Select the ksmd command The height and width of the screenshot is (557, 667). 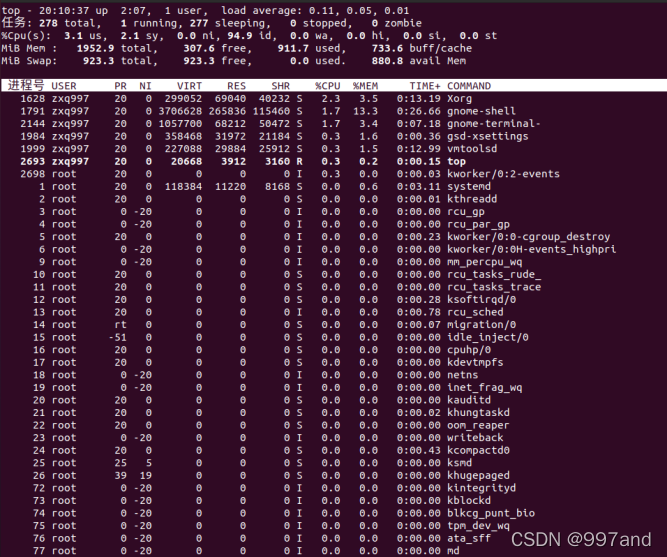point(459,463)
